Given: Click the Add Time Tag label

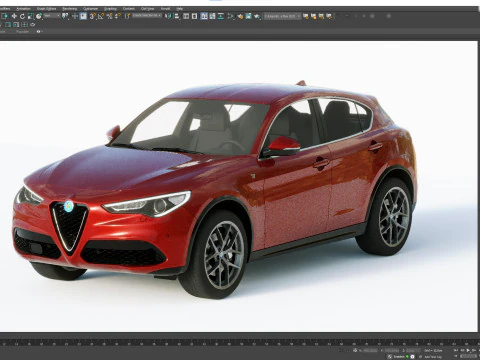Looking at the screenshot, I should pyautogui.click(x=433, y=357).
